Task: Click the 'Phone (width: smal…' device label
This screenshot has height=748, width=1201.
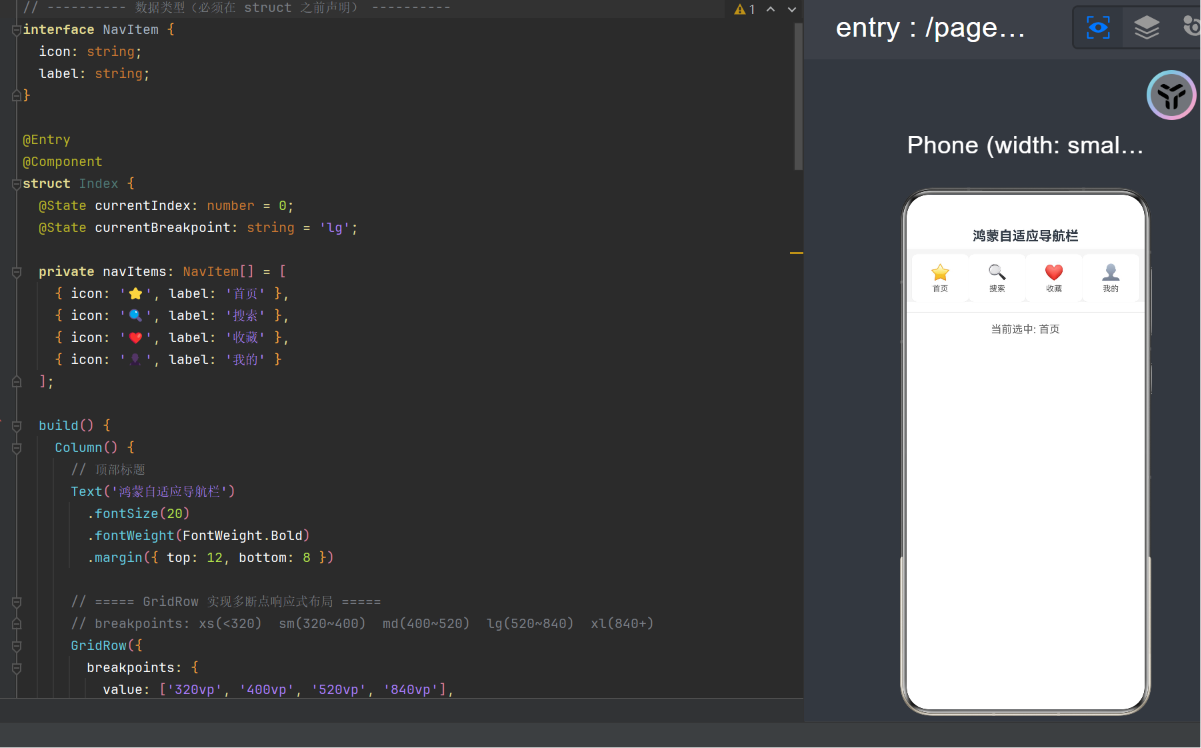Action: (x=1025, y=146)
